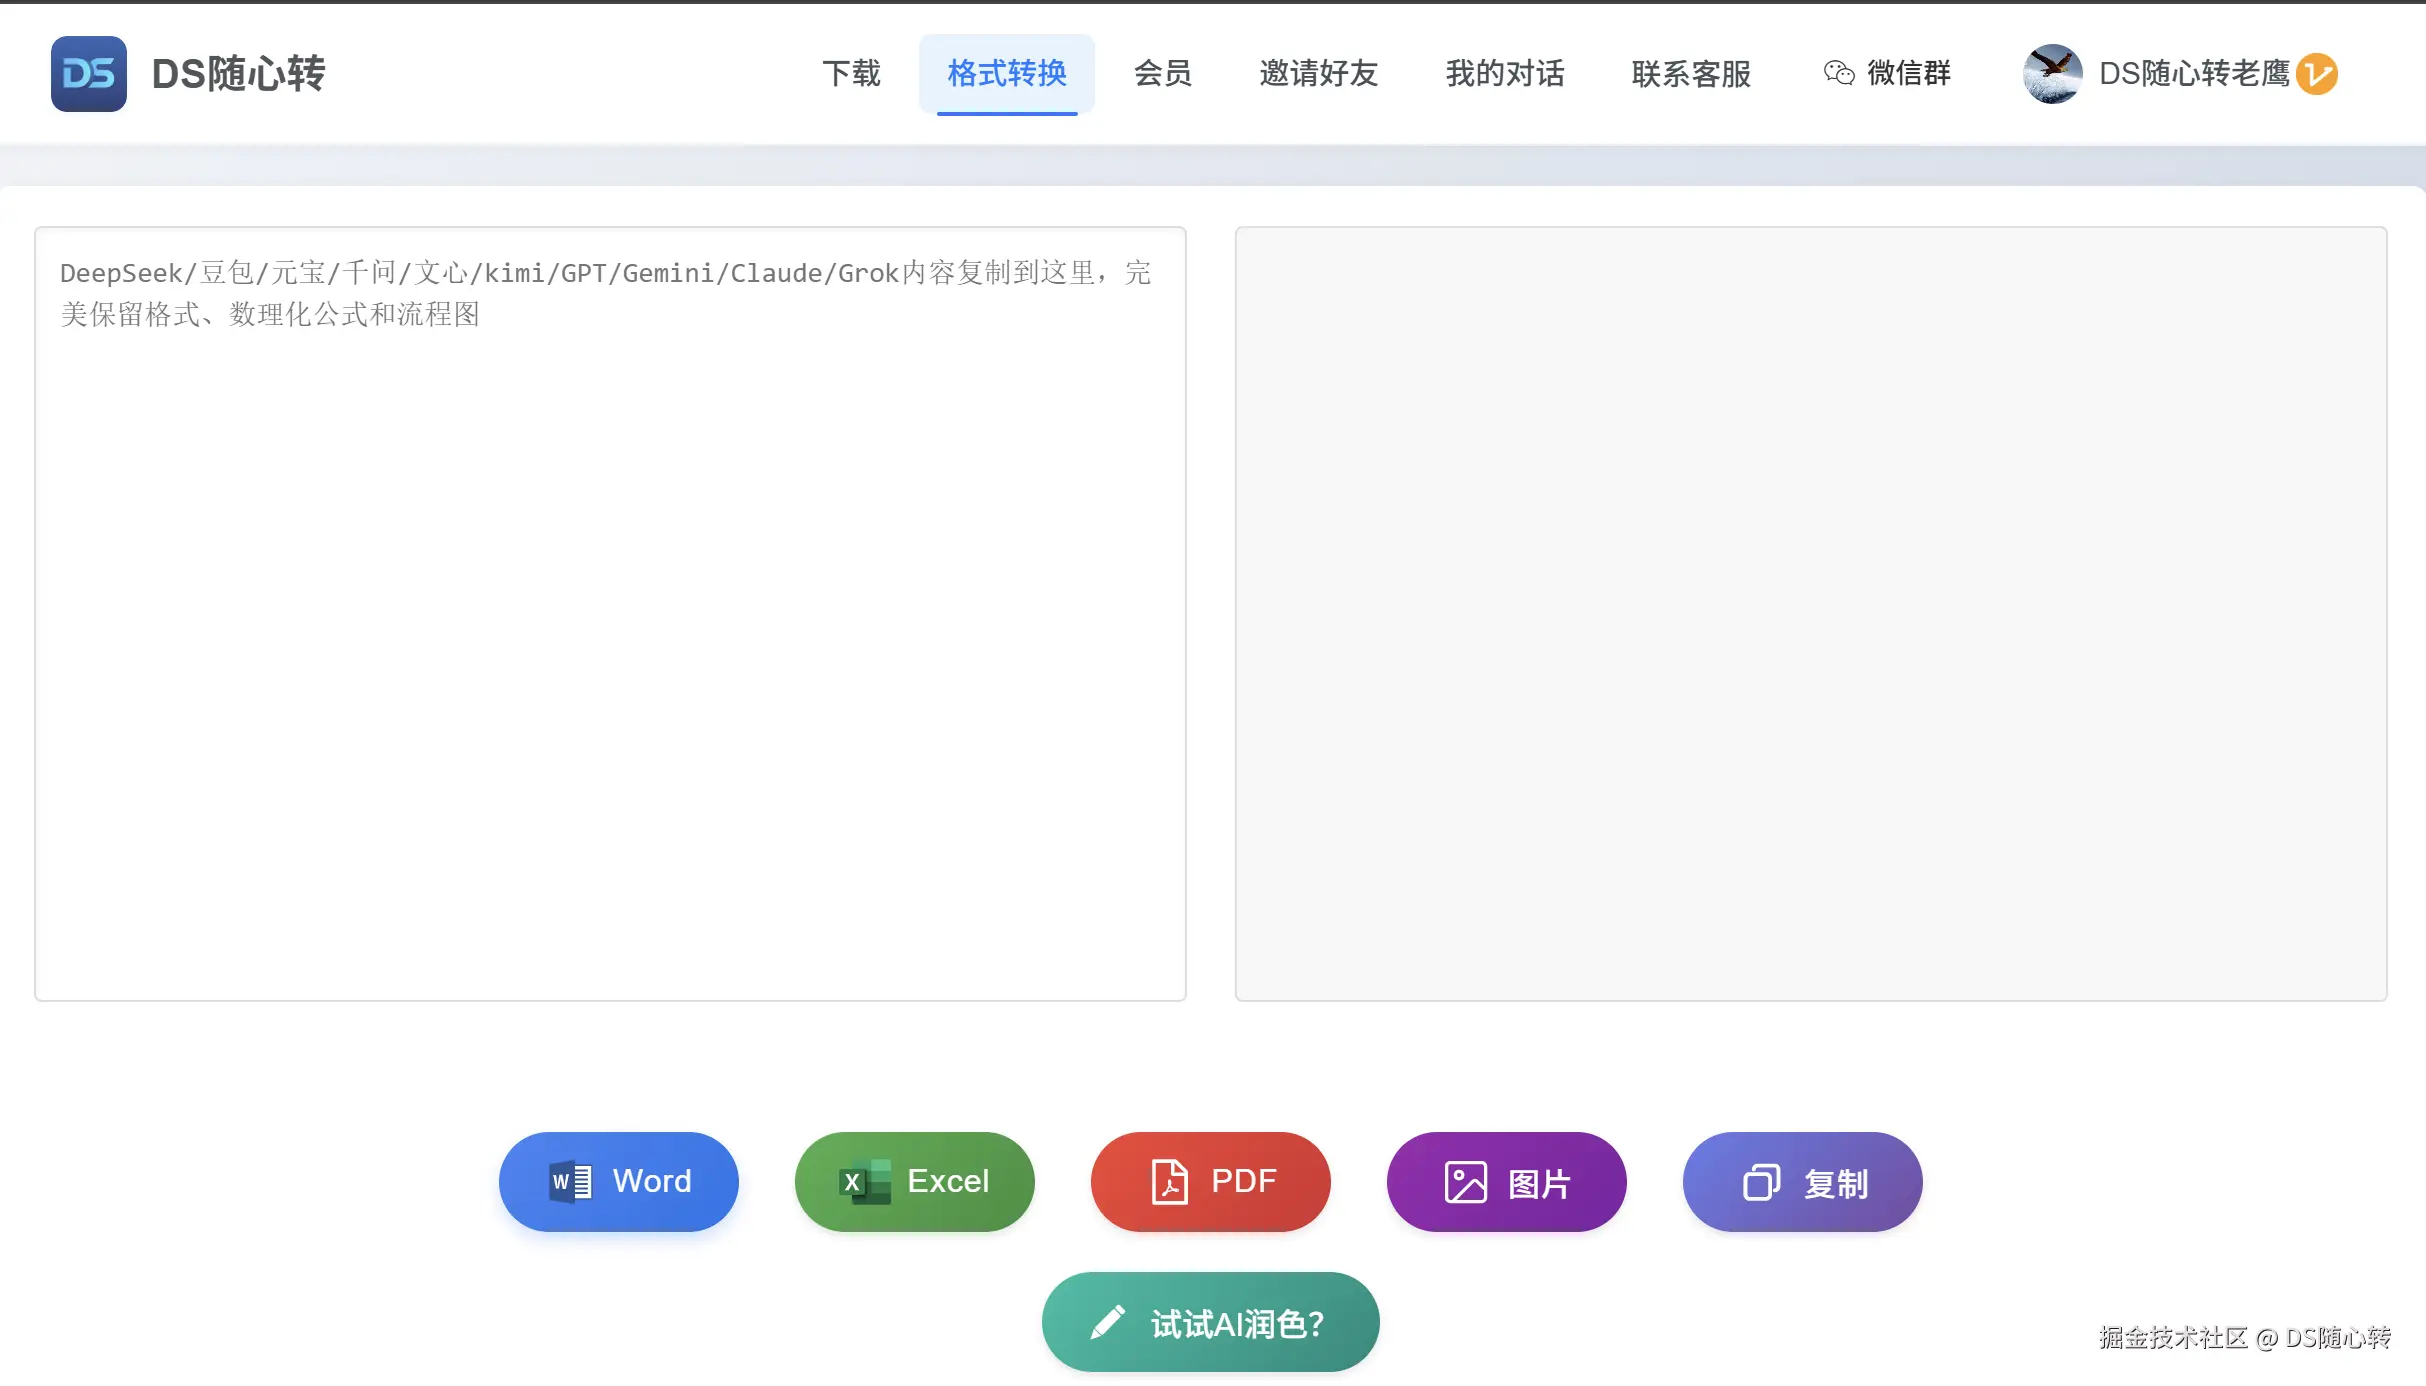Copy the output with 复制 button
This screenshot has width=2426, height=1386.
1803,1182
